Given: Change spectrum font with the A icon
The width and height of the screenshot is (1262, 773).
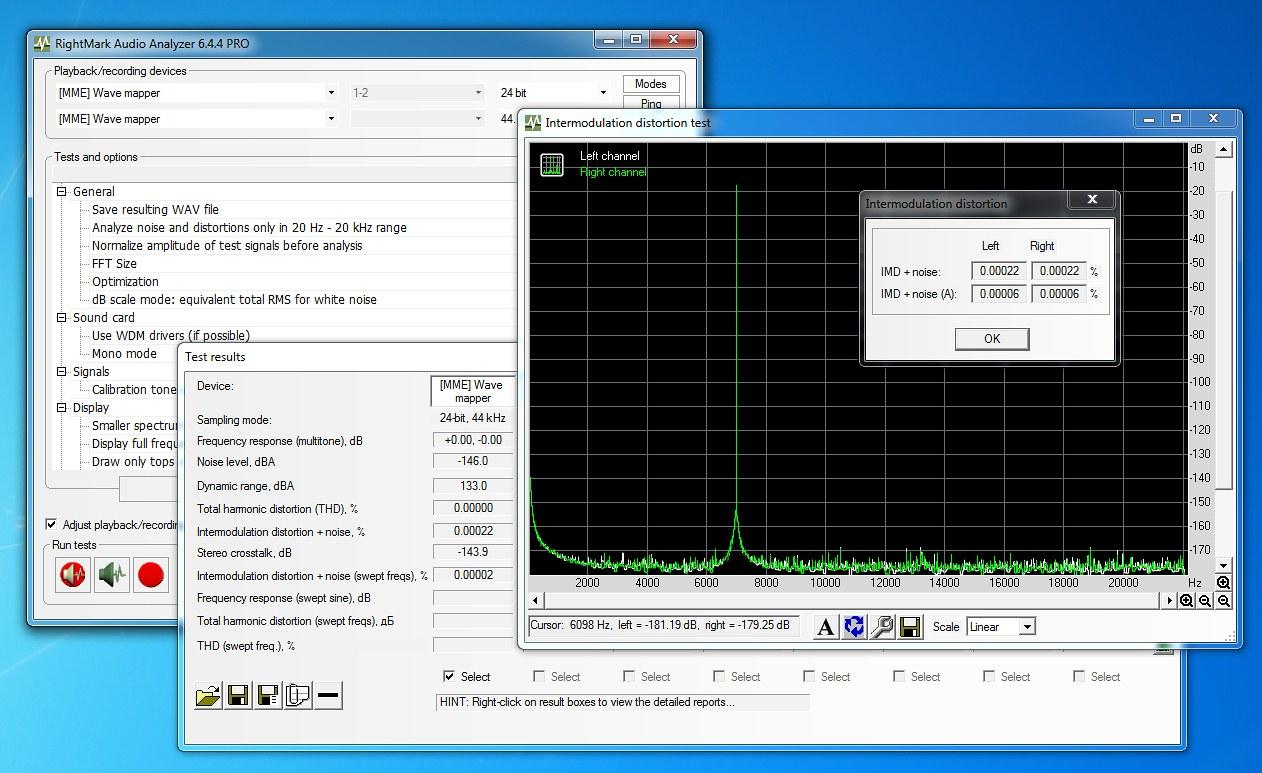Looking at the screenshot, I should pyautogui.click(x=824, y=627).
